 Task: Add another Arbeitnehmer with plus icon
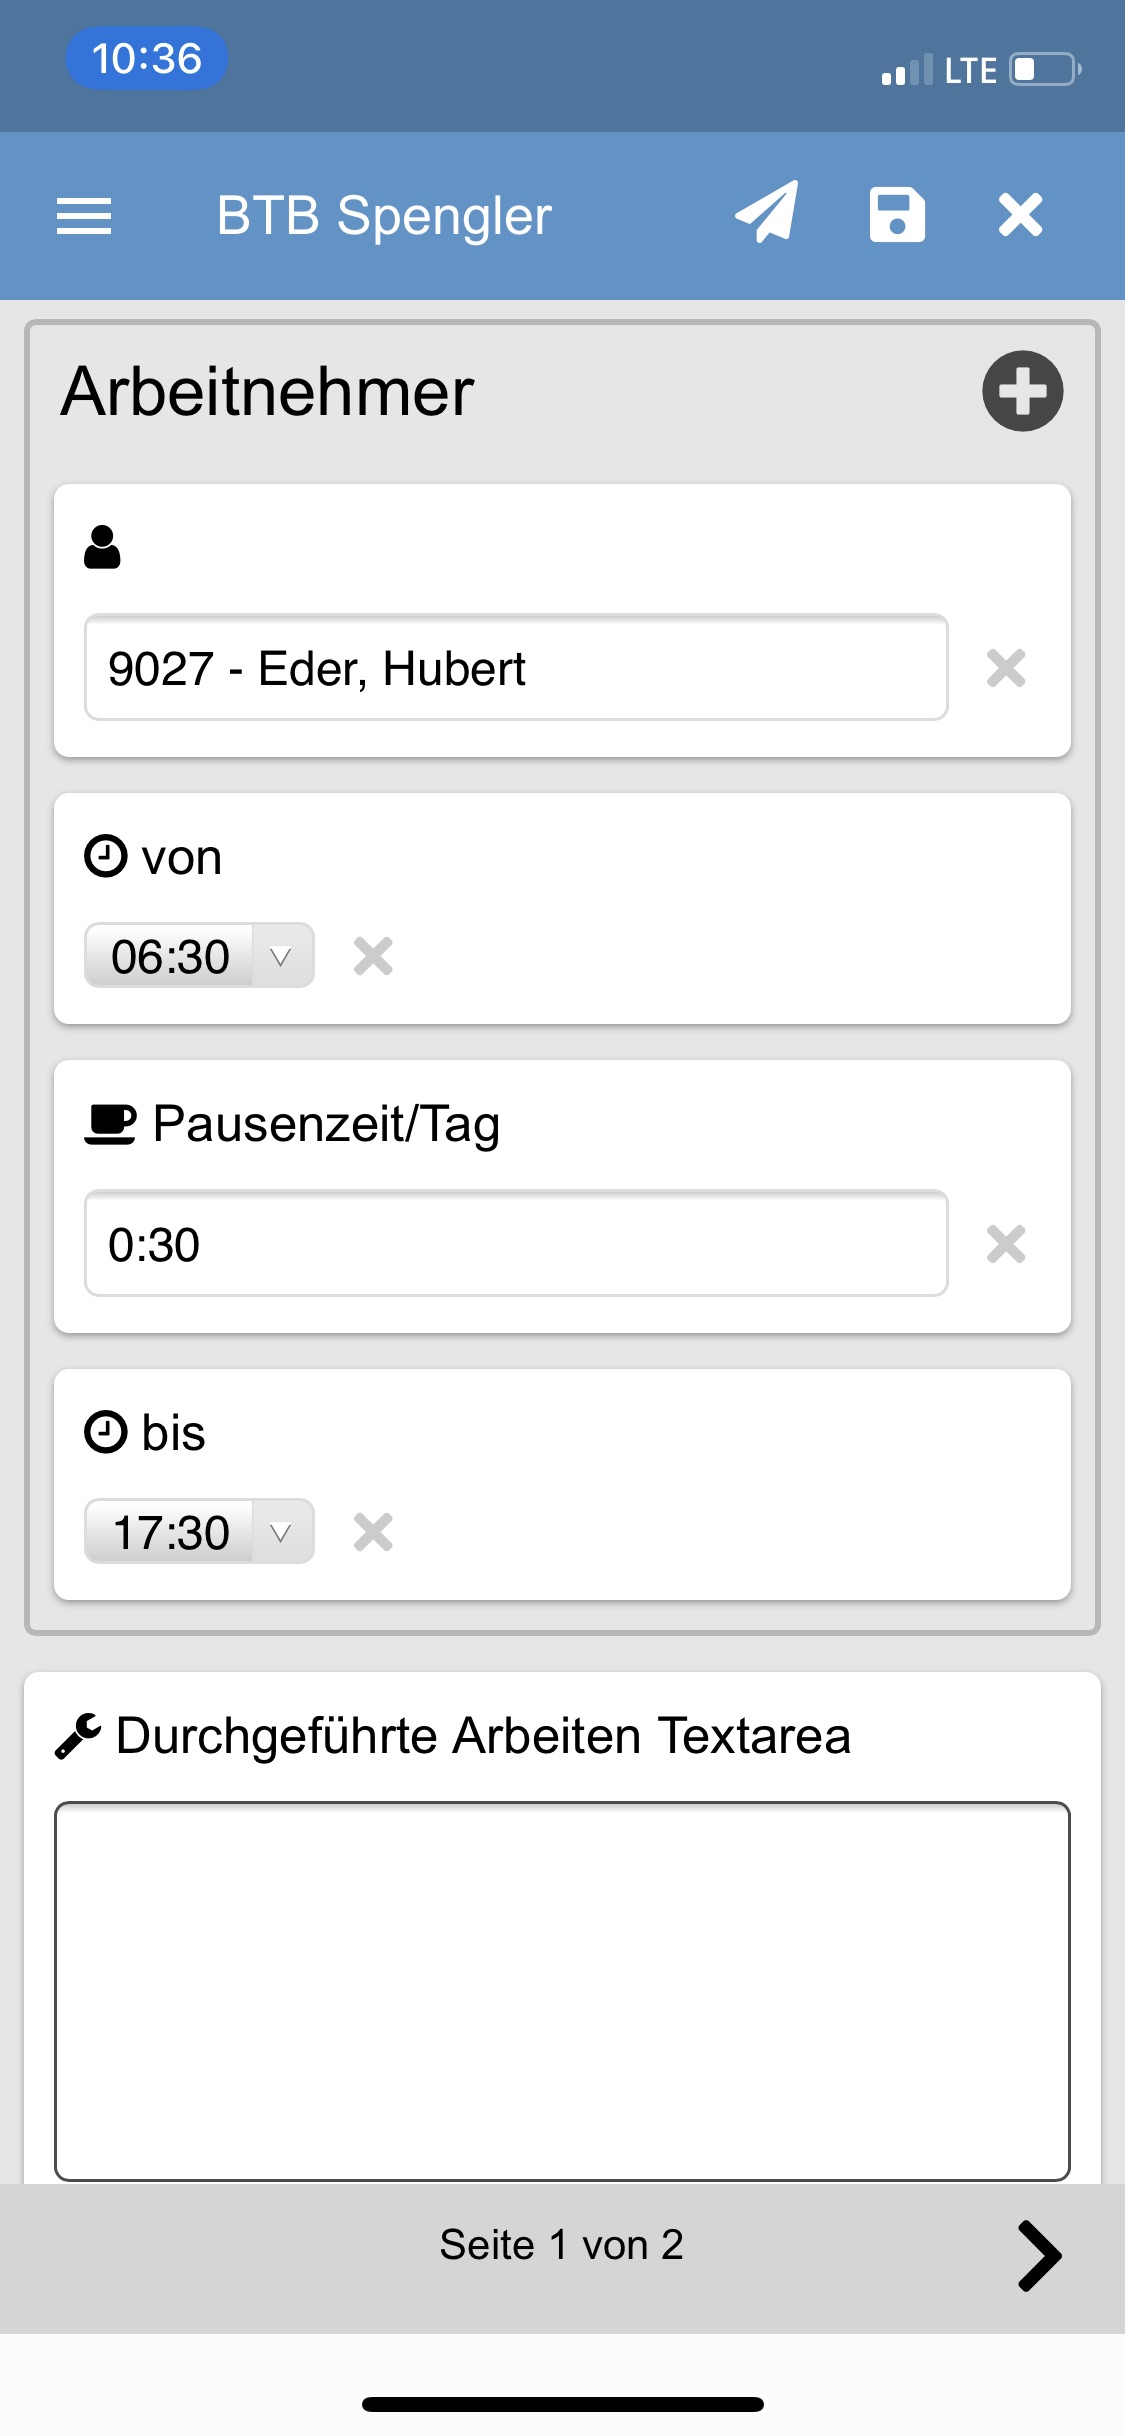pos(1022,391)
